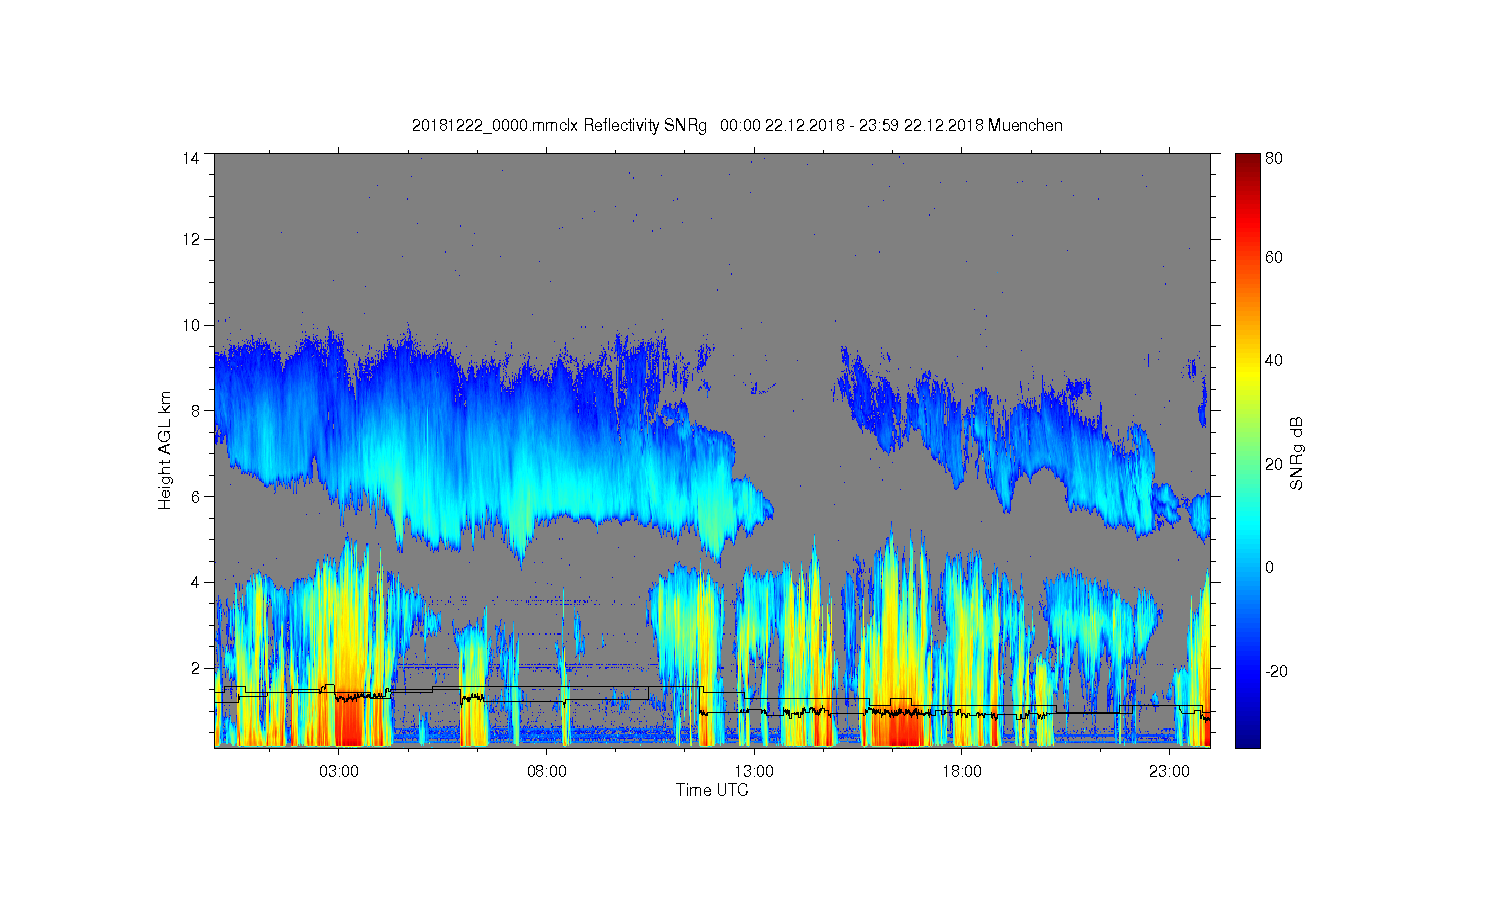Click the plot title file name 20181222_0000.mmclx
The width and height of the screenshot is (1500, 900).
pyautogui.click(x=495, y=126)
